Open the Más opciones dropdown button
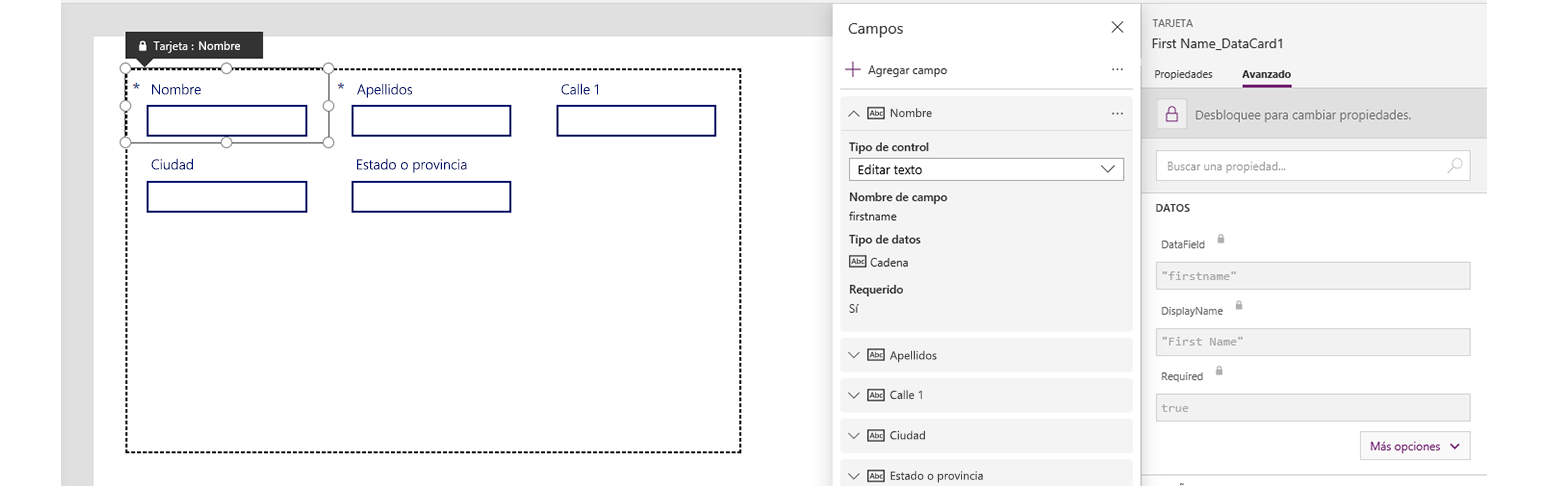The width and height of the screenshot is (1548, 486). tap(1415, 446)
